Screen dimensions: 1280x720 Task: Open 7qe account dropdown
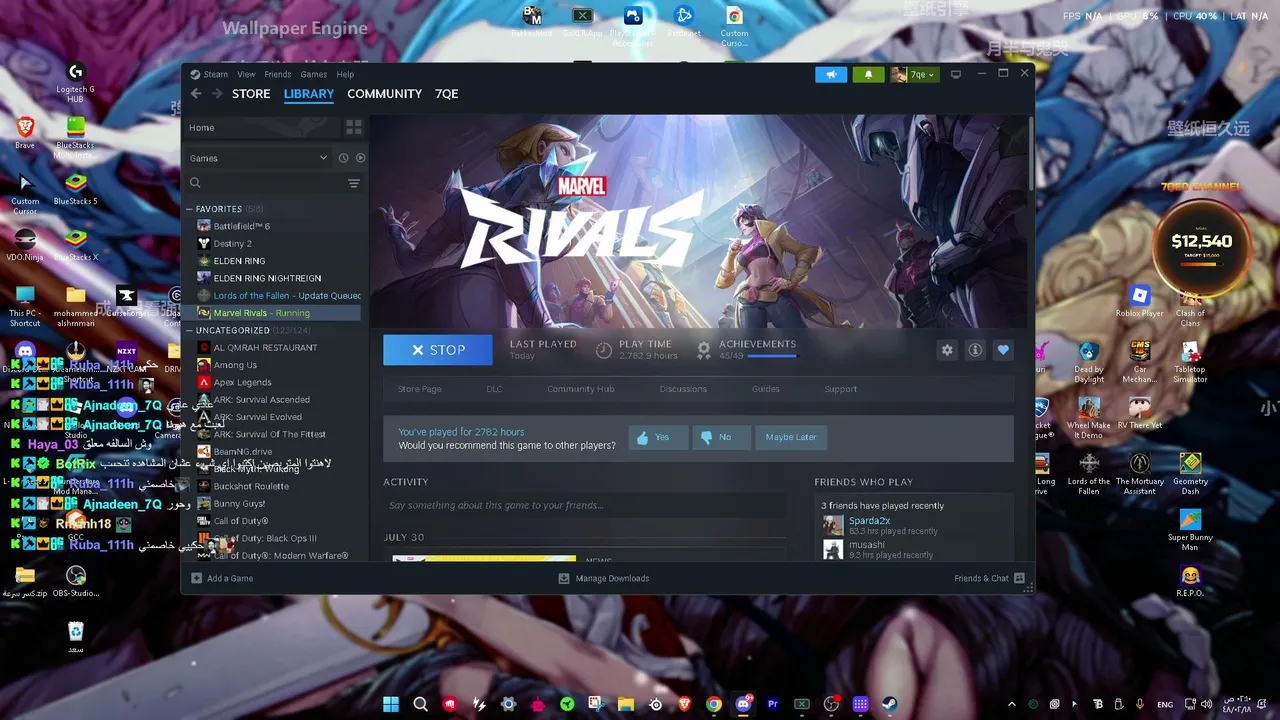click(914, 74)
